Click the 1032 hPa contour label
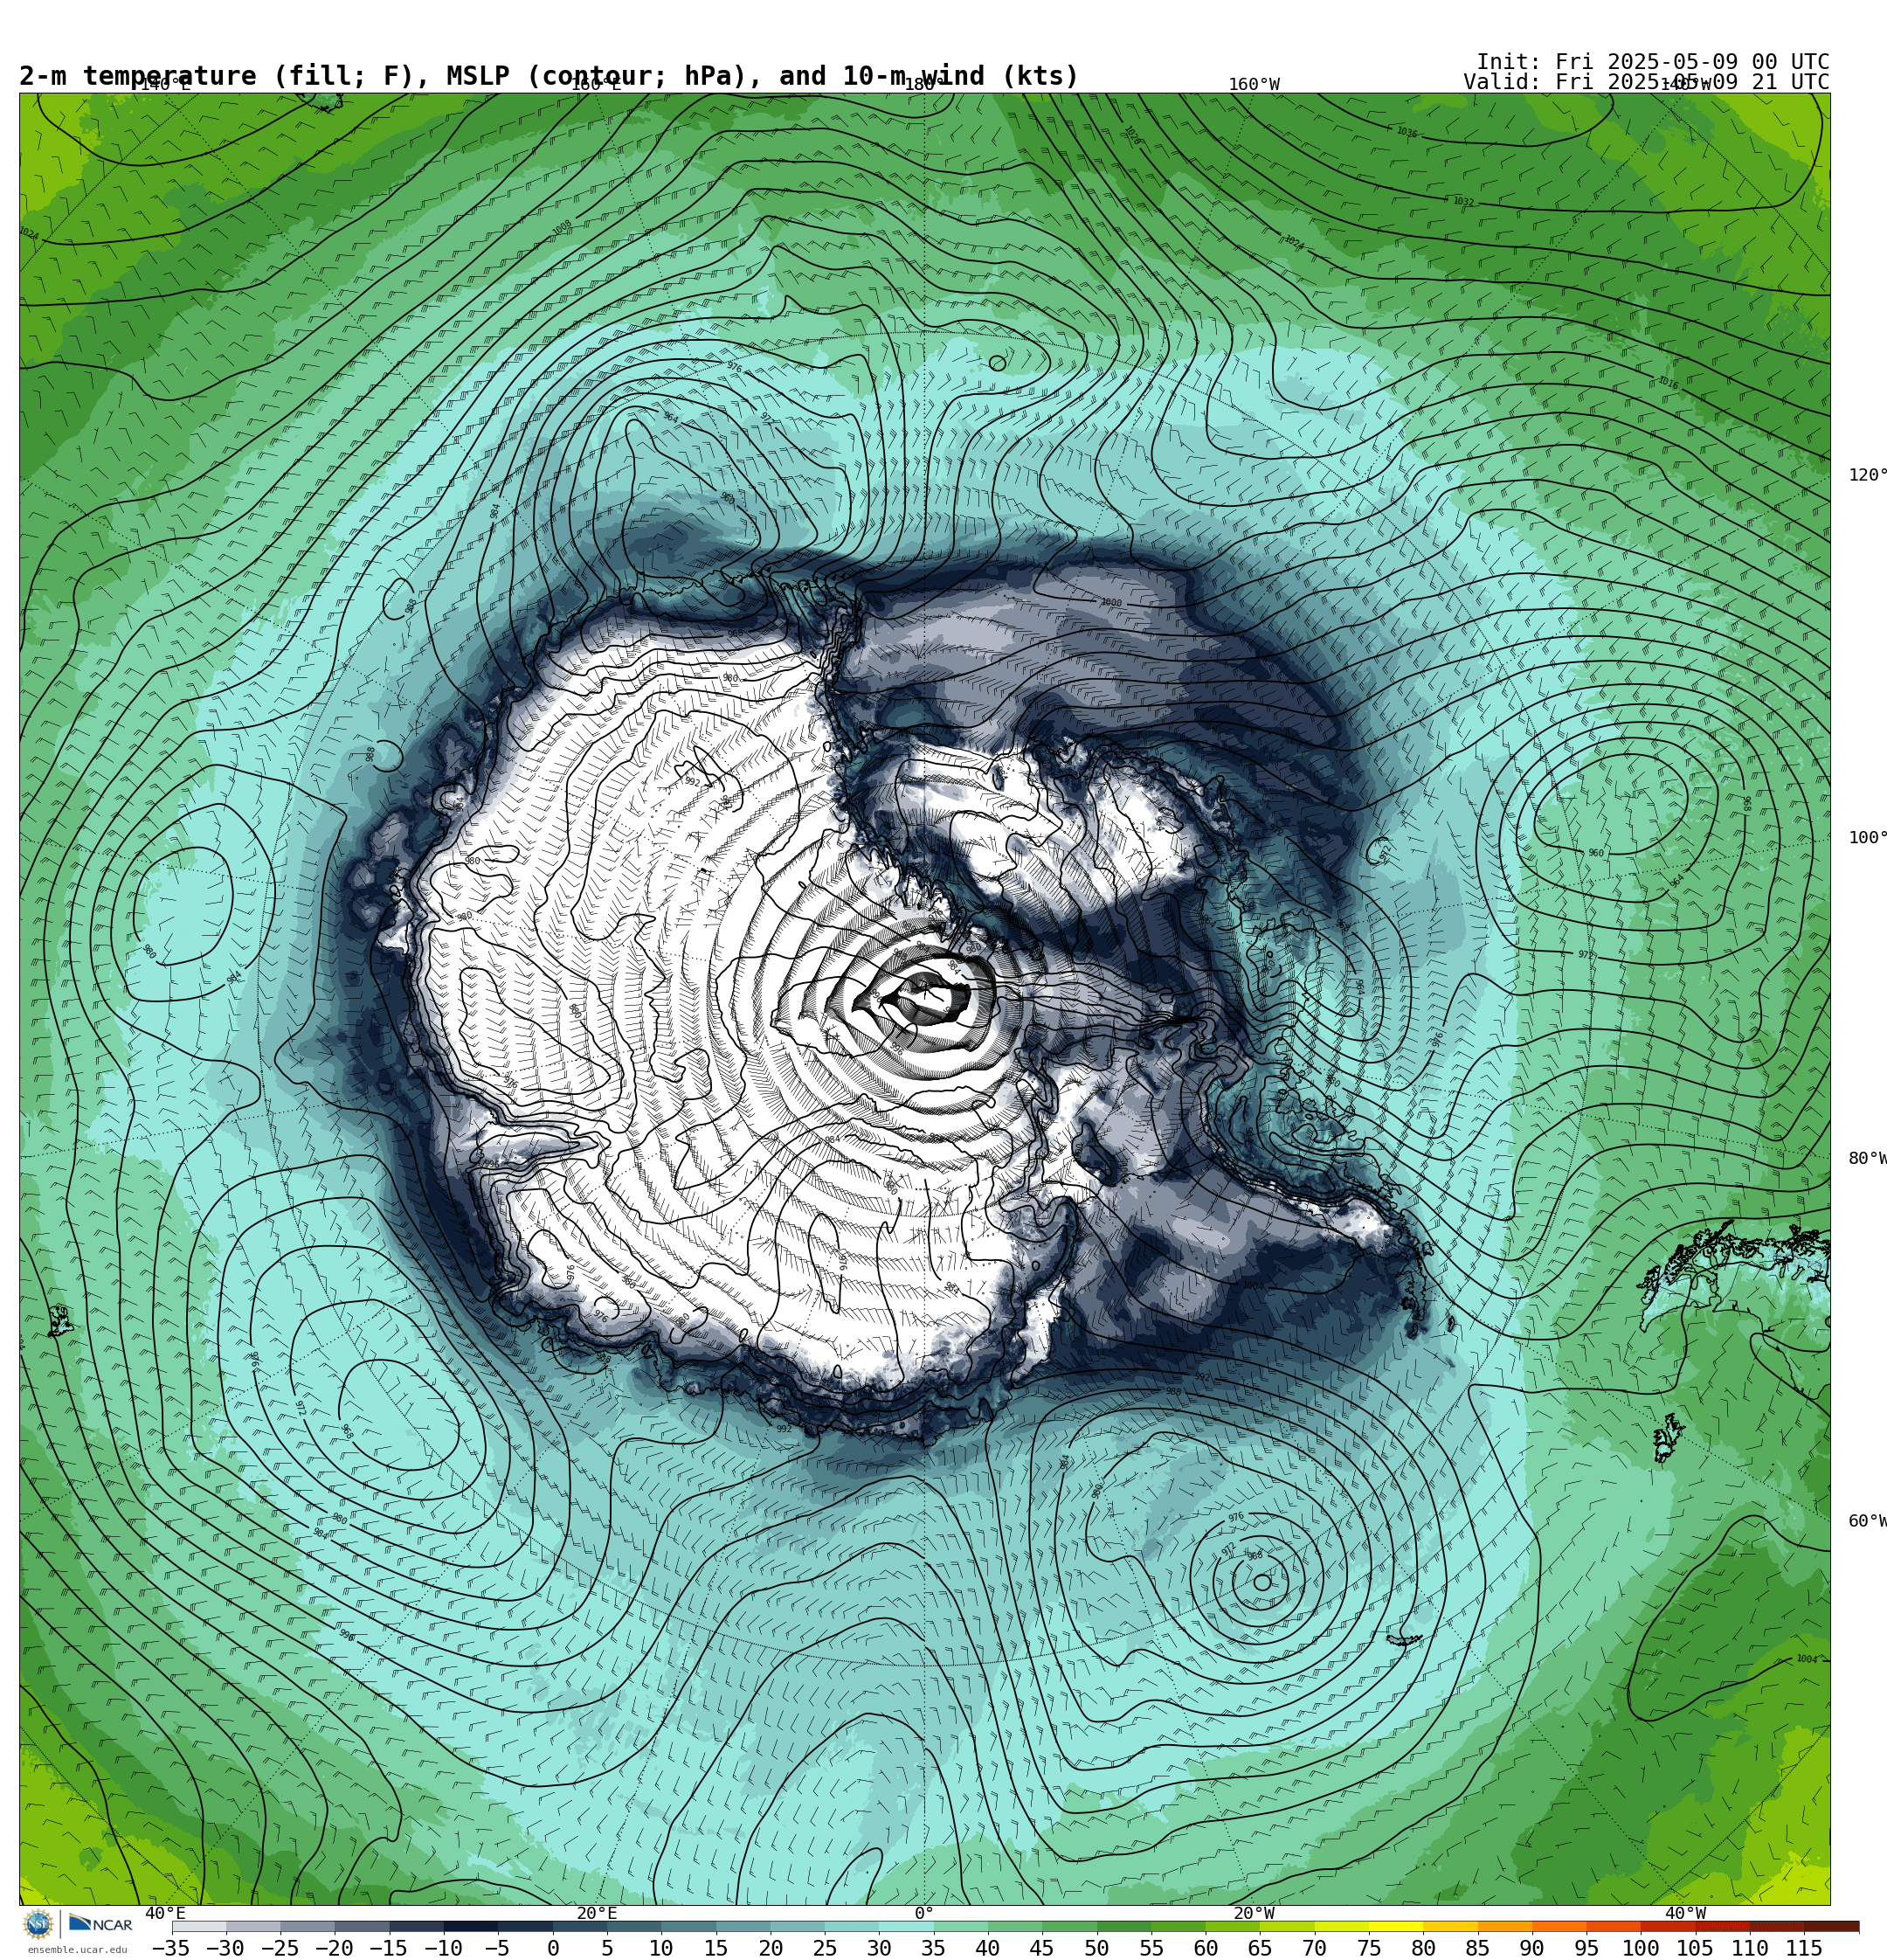This screenshot has width=1887, height=1960. click(1463, 202)
